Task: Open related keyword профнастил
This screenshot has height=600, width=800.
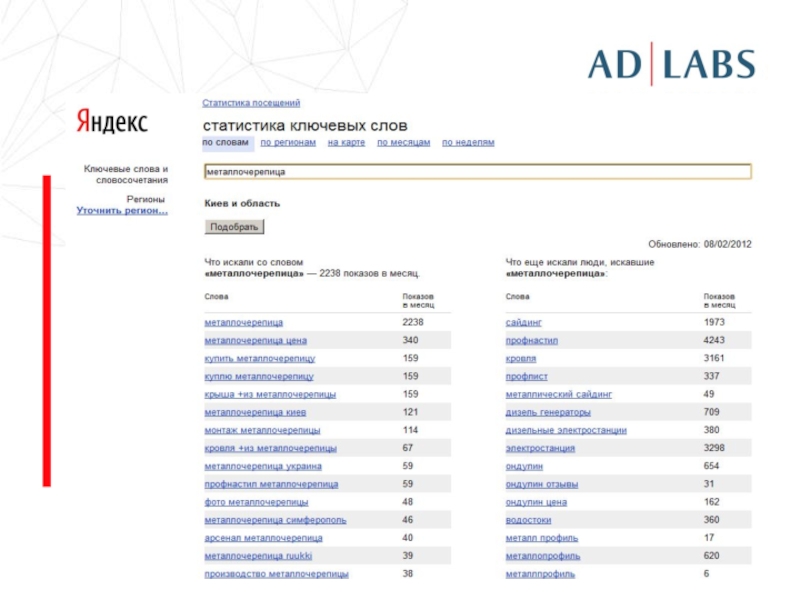Action: [532, 340]
